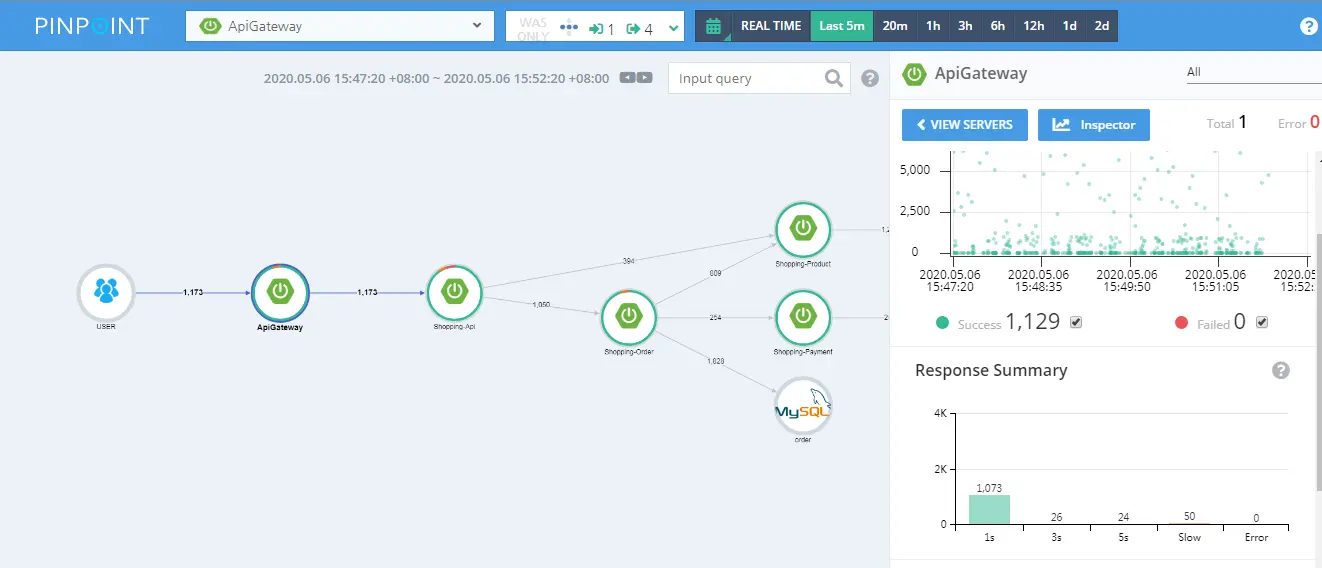Click the 1,050 link label
This screenshot has height=568, width=1322.
pos(541,304)
